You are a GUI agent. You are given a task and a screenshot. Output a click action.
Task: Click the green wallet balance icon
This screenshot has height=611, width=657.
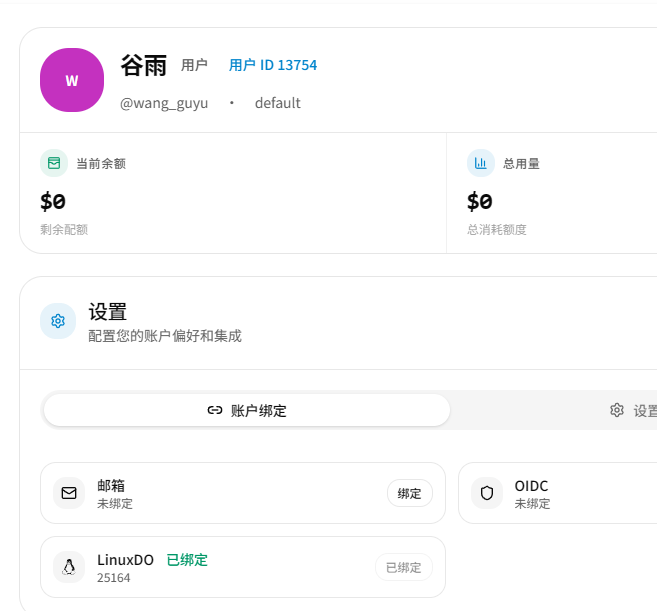tap(54, 163)
